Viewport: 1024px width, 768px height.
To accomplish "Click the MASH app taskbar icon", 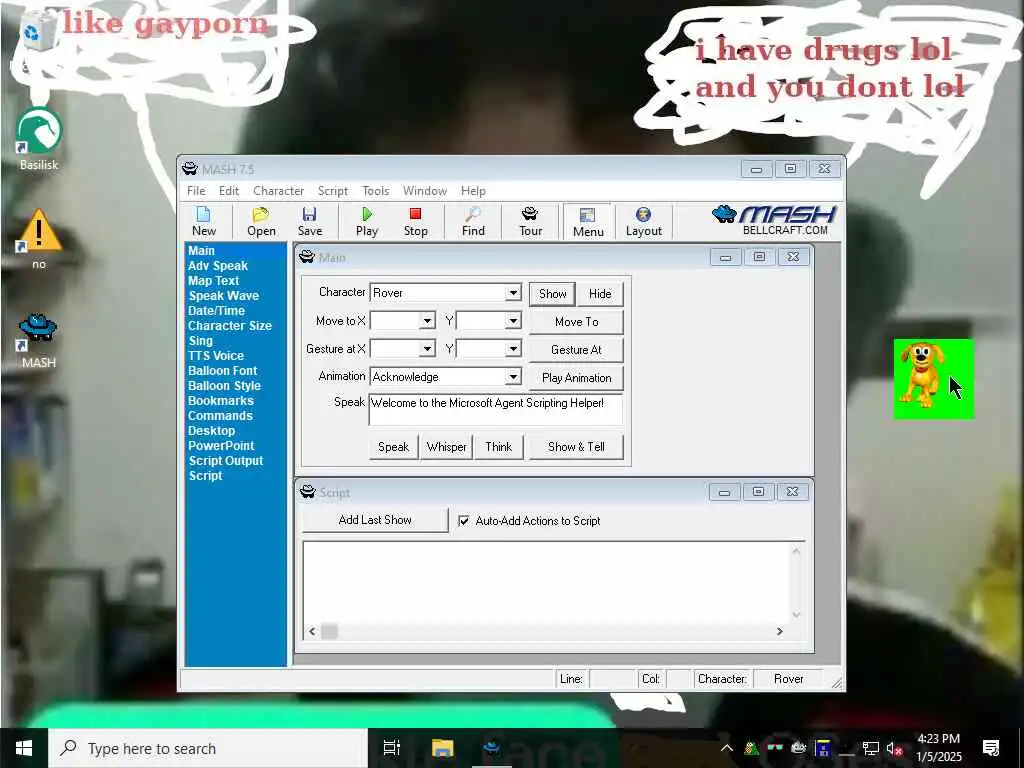I will pos(492,748).
